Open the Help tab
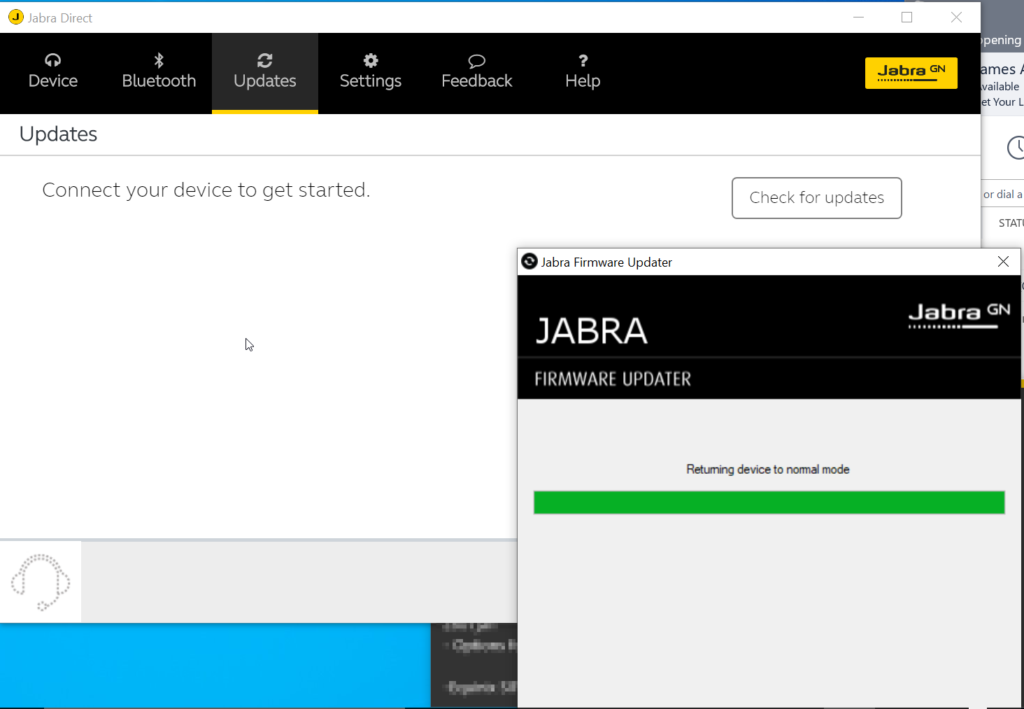 point(583,72)
